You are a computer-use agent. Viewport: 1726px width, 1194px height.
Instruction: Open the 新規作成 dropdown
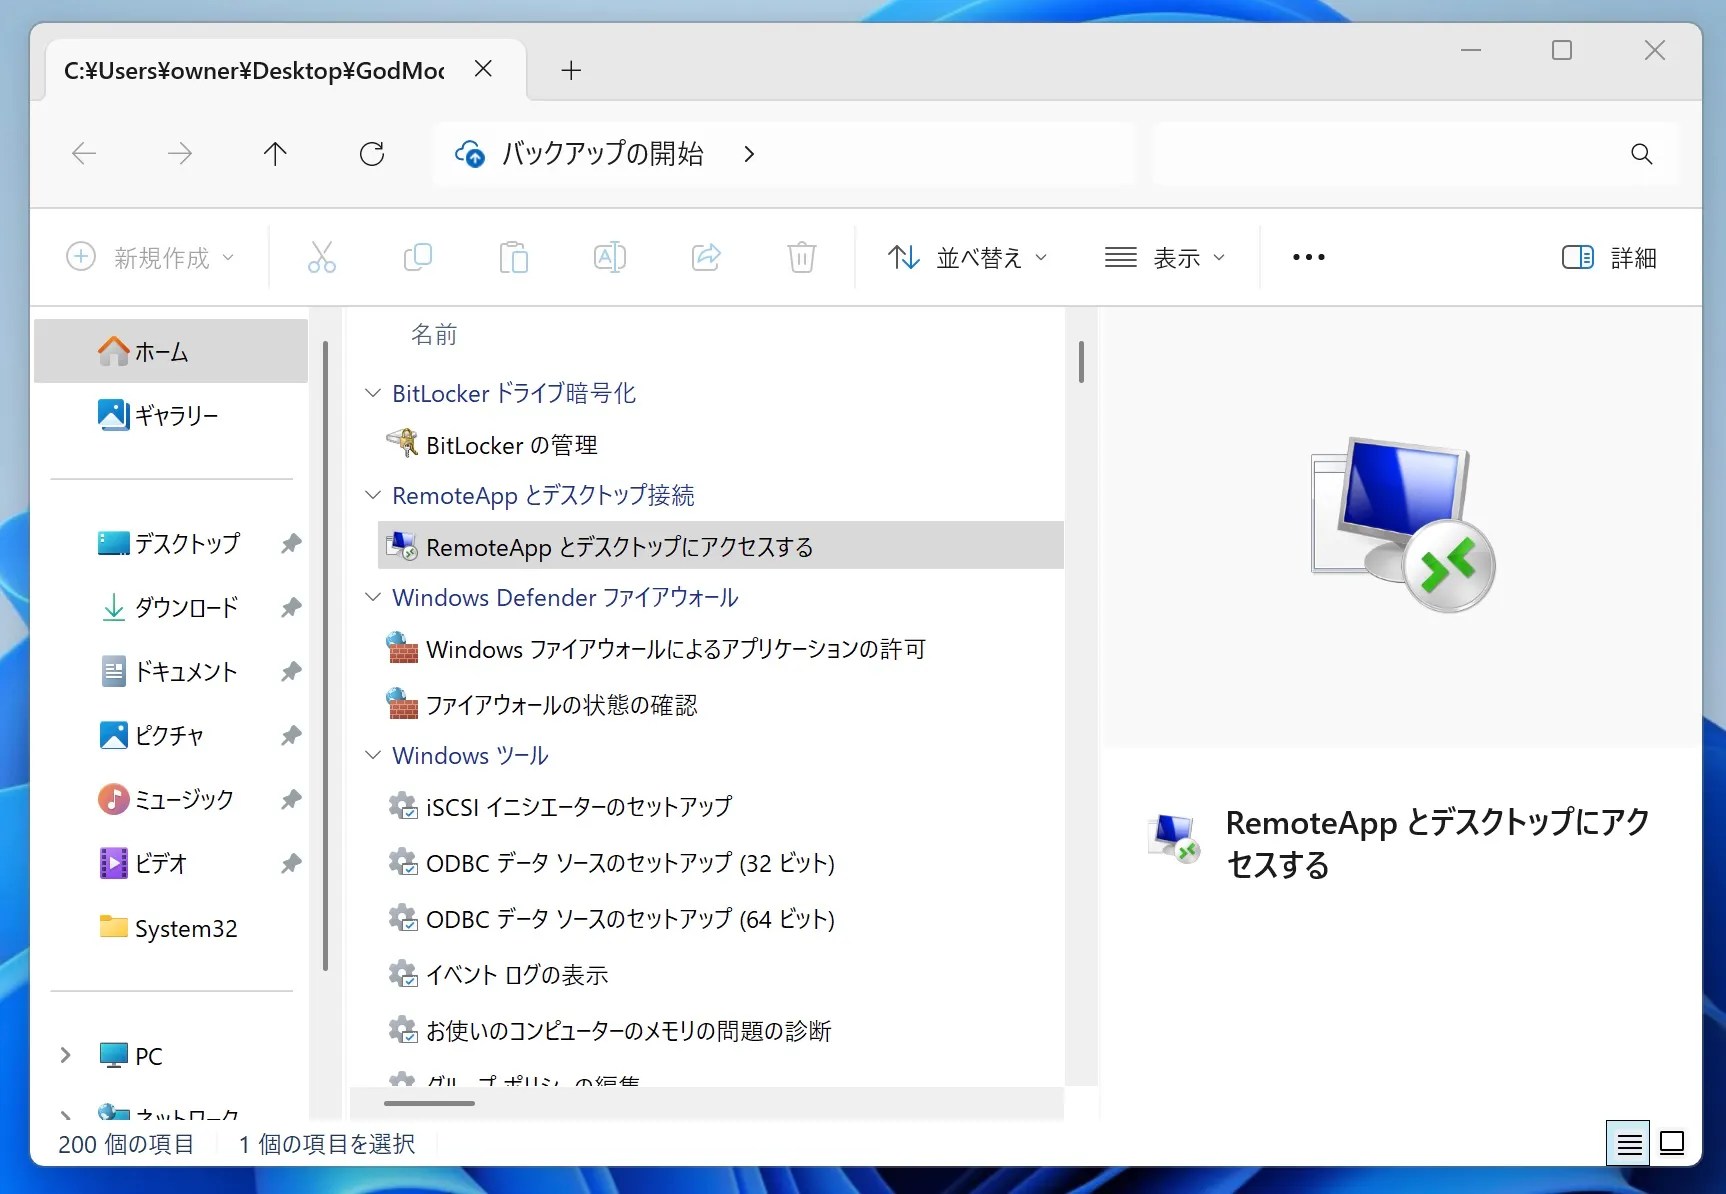tap(151, 258)
